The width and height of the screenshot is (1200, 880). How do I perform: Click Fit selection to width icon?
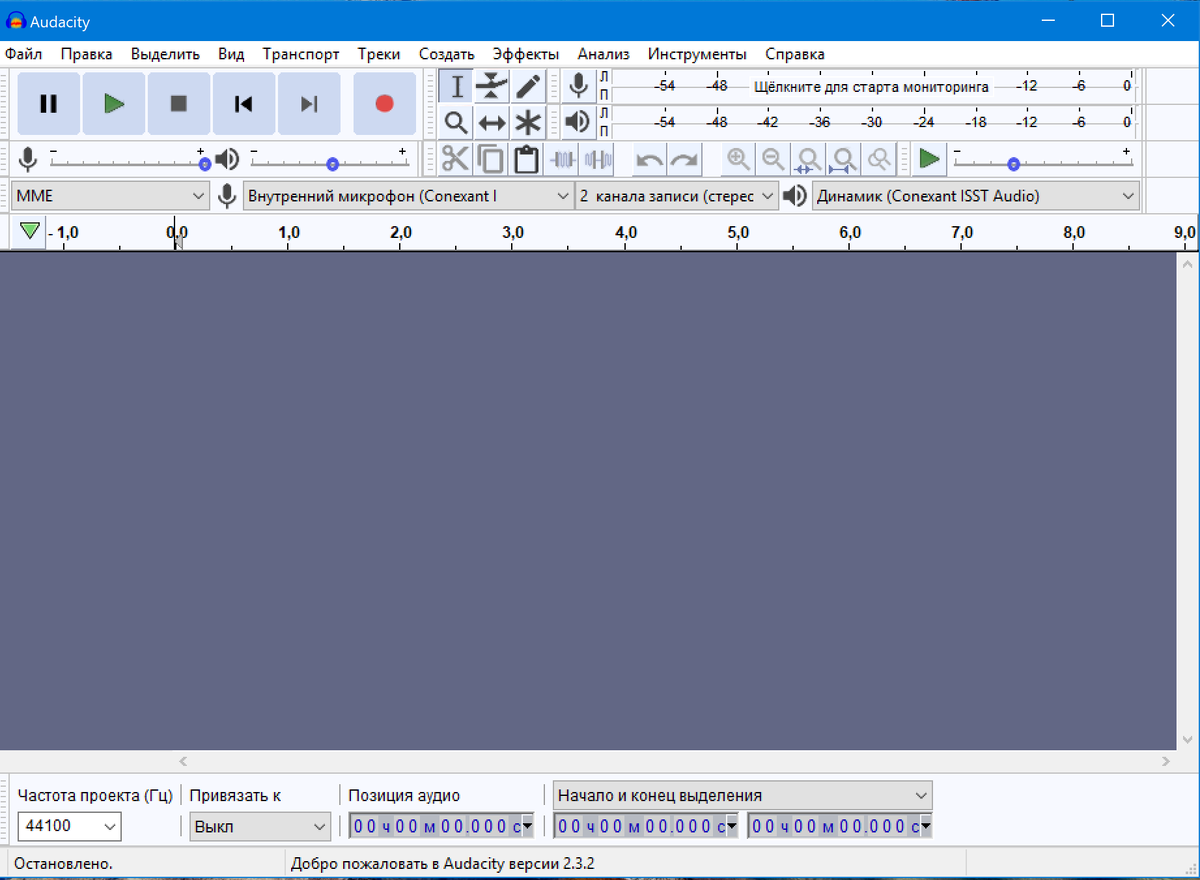(808, 159)
